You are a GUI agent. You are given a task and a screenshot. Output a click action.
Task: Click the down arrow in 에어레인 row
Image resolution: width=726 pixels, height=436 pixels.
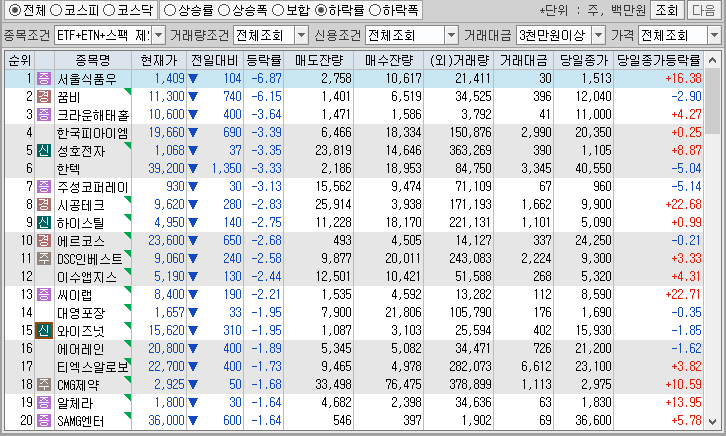point(193,349)
